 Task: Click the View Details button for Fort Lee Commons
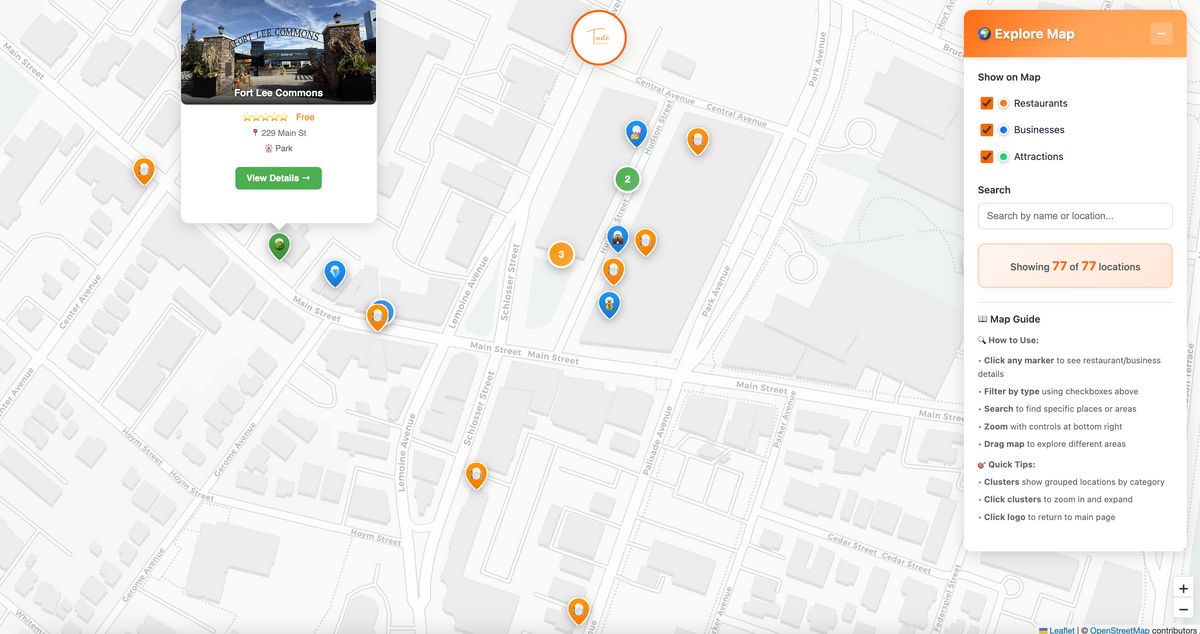(x=278, y=177)
